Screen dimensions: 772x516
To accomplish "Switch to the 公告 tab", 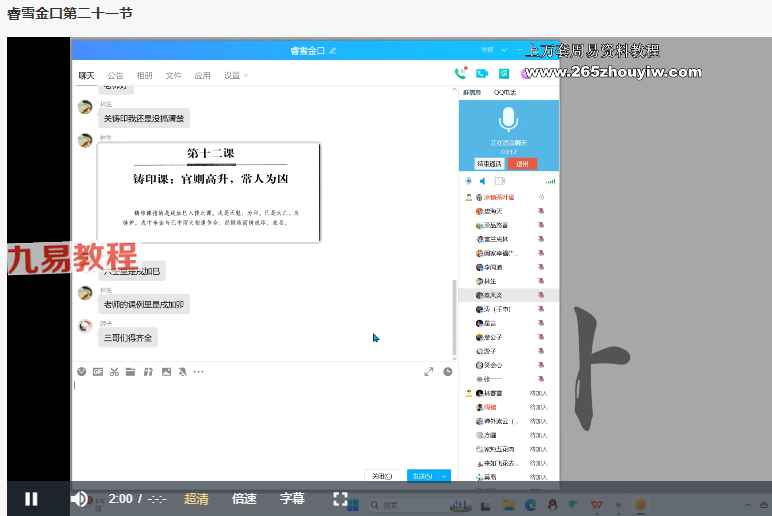I will (115, 75).
